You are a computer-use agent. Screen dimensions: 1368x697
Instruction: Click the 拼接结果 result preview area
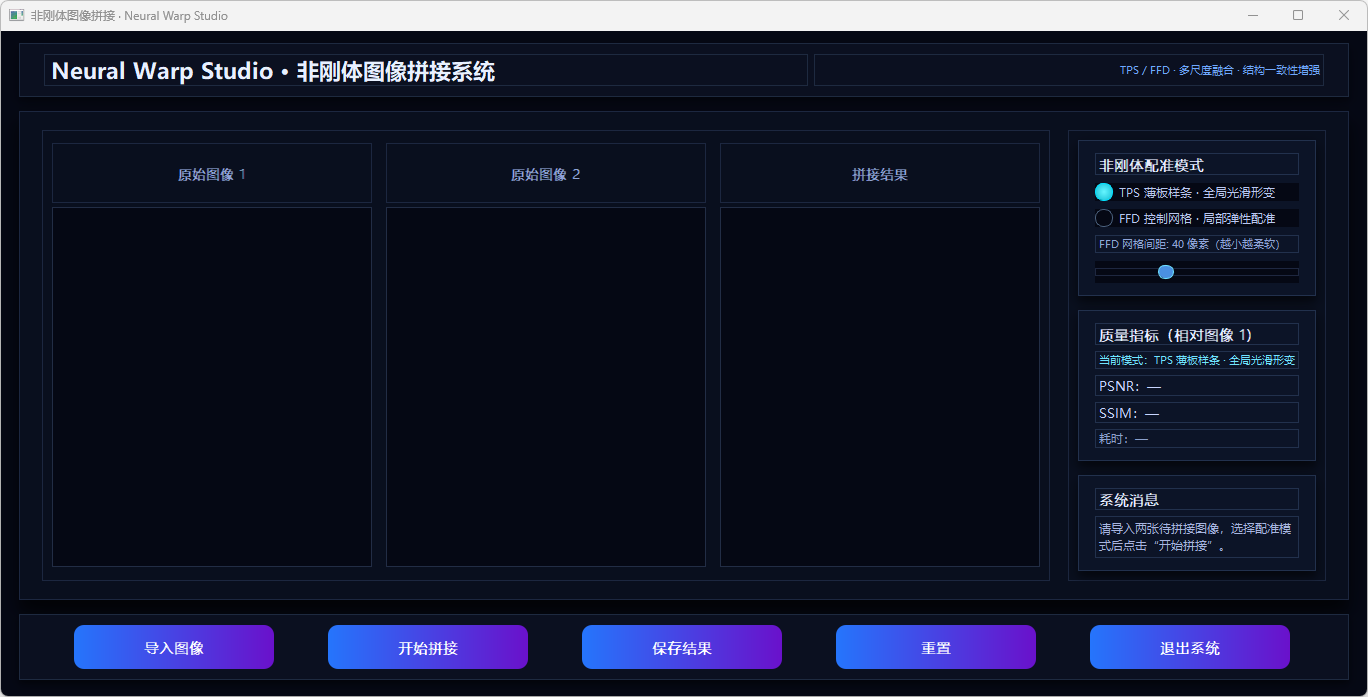[x=880, y=386]
